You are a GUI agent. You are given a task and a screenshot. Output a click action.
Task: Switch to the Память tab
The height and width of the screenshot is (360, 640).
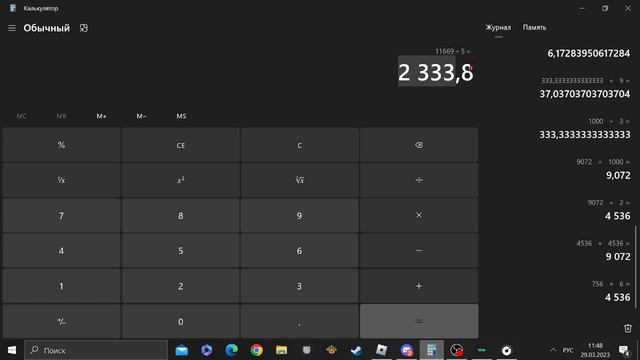(534, 28)
